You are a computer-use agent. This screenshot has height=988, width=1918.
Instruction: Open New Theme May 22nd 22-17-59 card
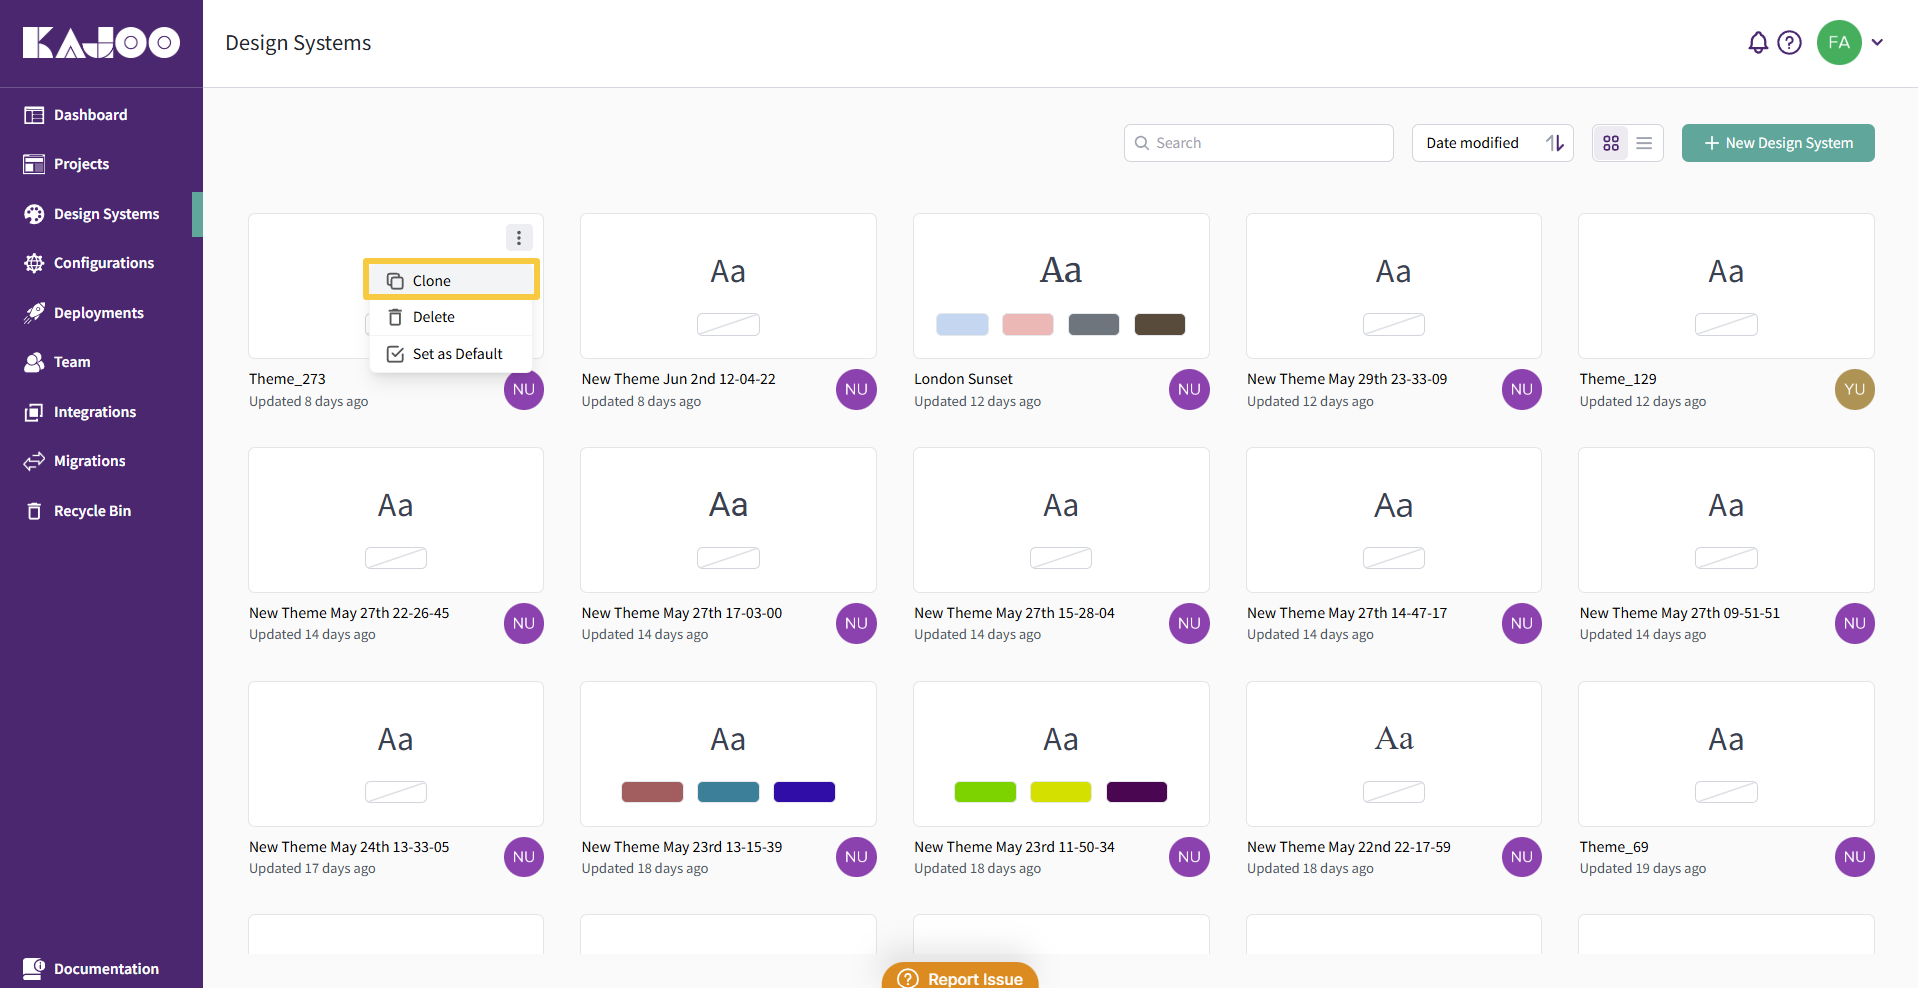1394,754
